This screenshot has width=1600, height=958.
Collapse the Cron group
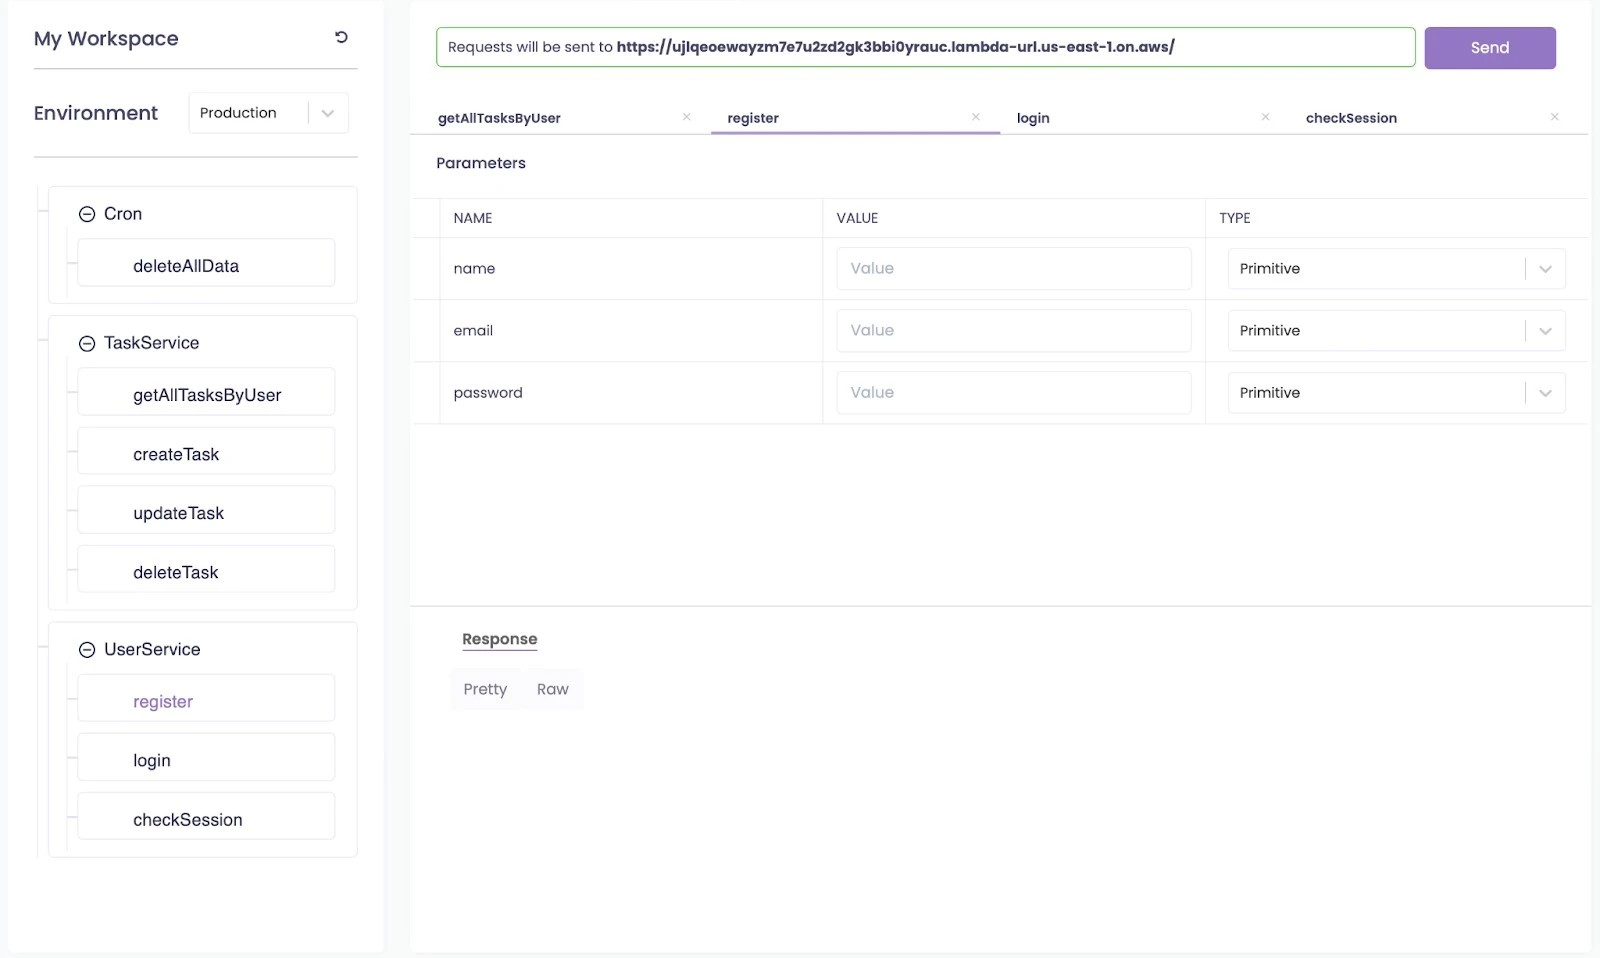coord(87,214)
